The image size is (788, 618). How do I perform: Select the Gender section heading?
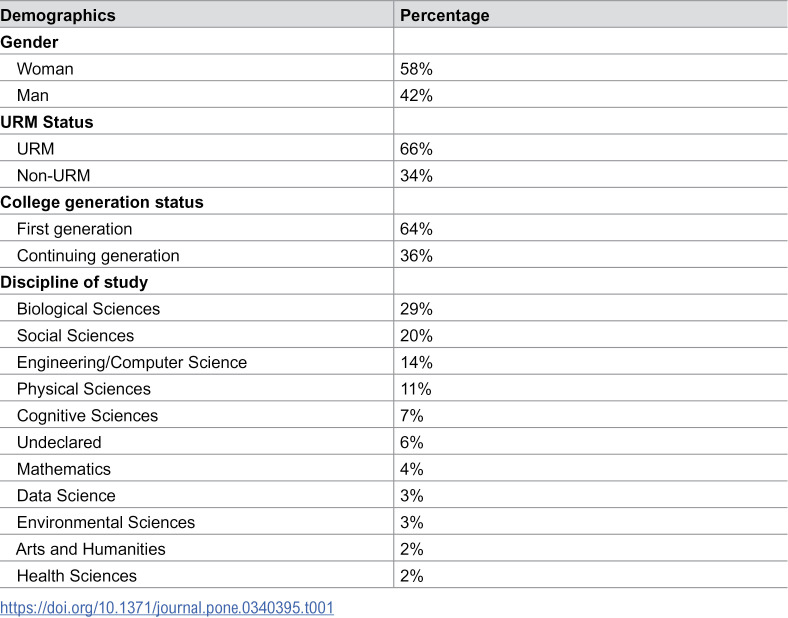[x=29, y=42]
